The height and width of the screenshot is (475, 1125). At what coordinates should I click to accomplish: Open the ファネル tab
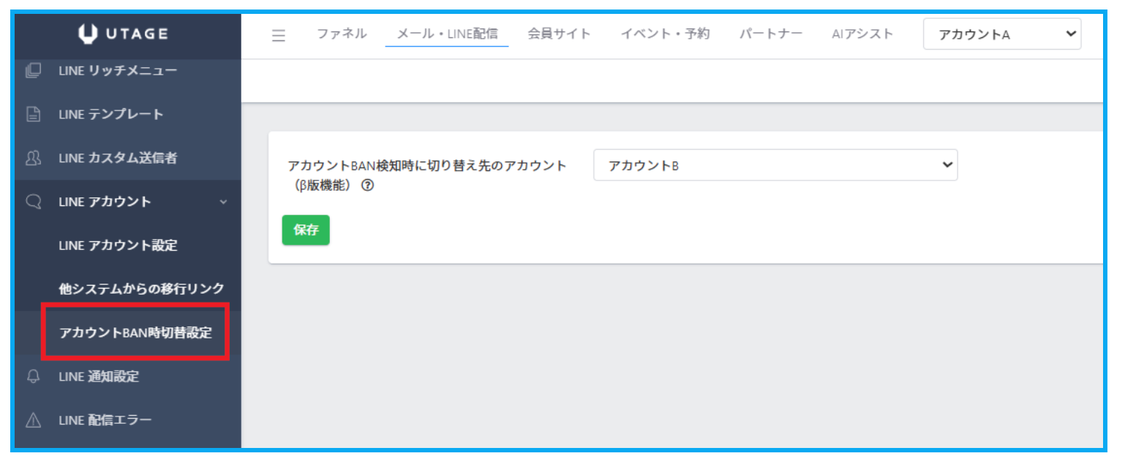point(341,34)
